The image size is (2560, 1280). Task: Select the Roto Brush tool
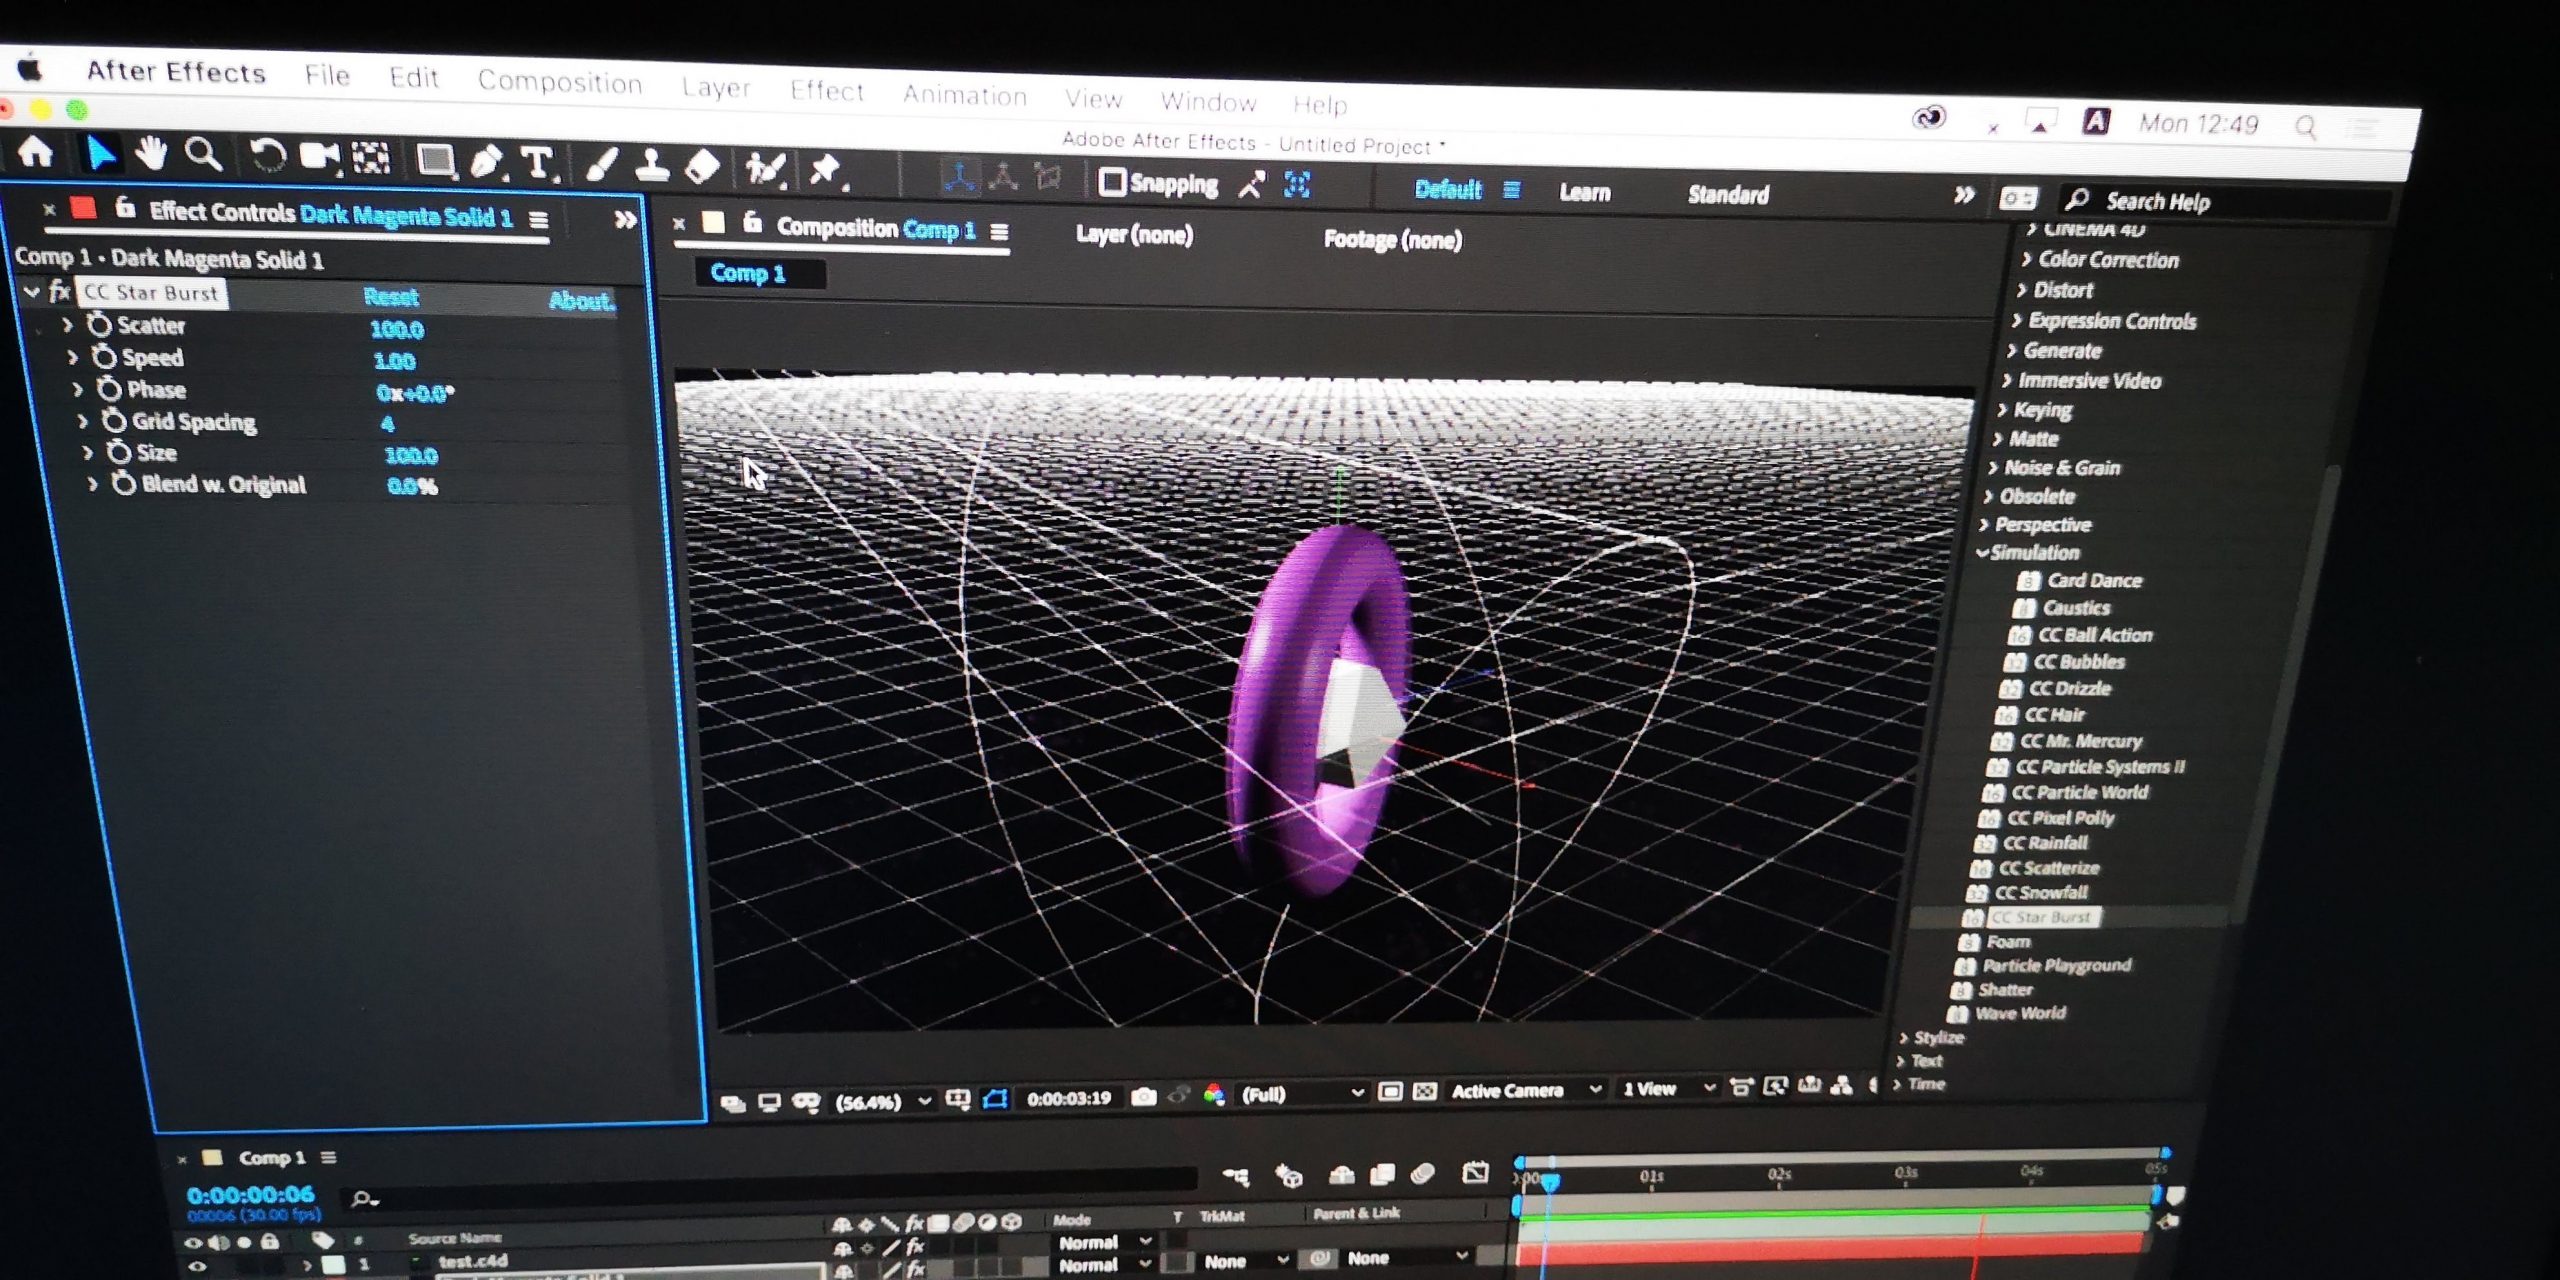point(765,169)
